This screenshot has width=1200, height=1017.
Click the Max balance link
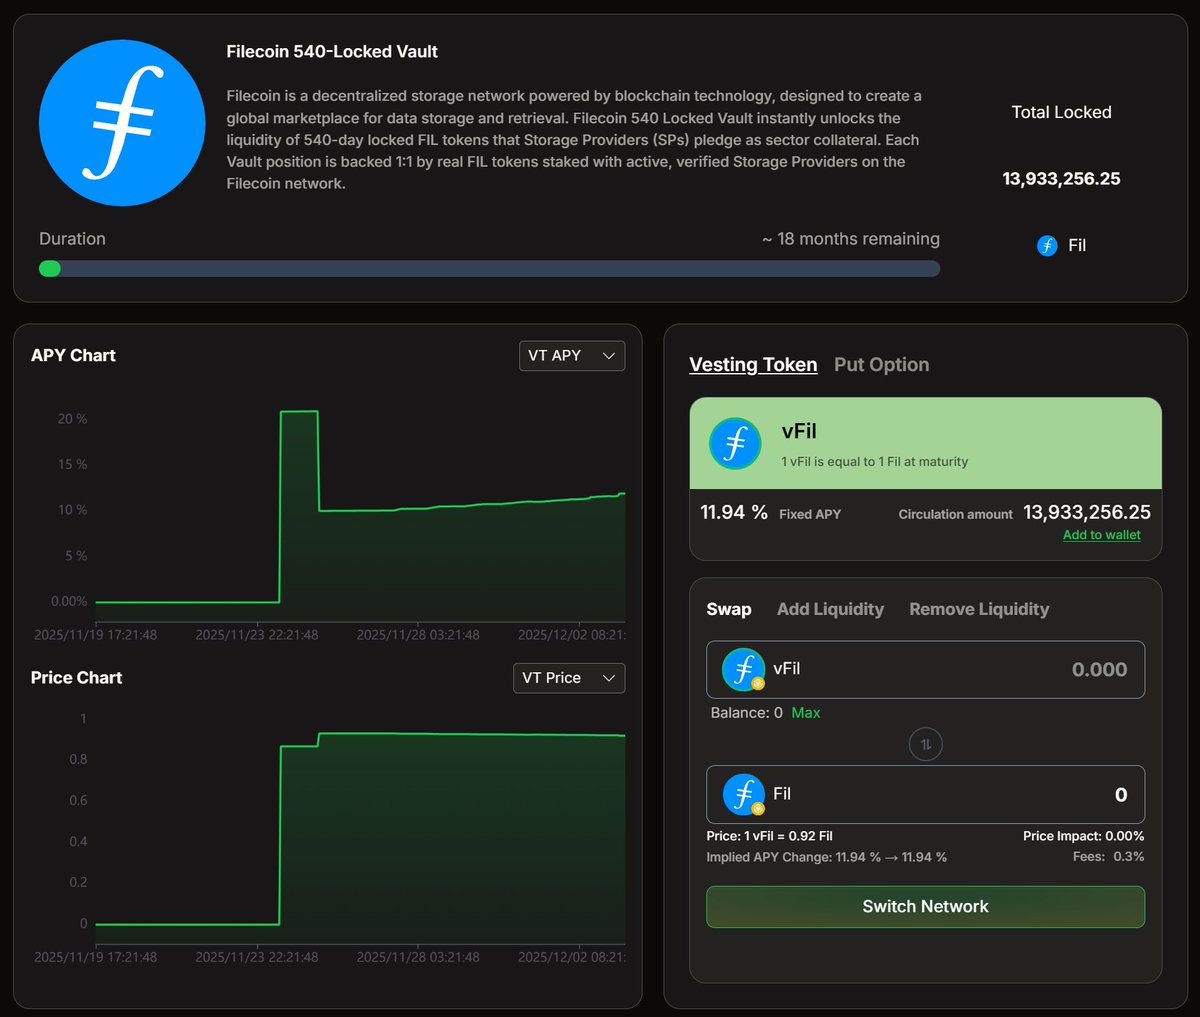pyautogui.click(x=806, y=713)
